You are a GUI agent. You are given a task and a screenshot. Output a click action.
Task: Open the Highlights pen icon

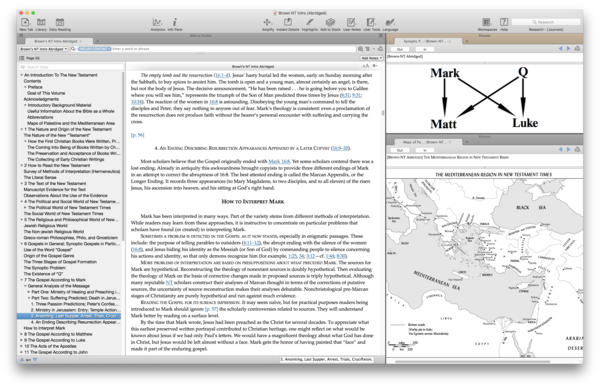tap(310, 23)
